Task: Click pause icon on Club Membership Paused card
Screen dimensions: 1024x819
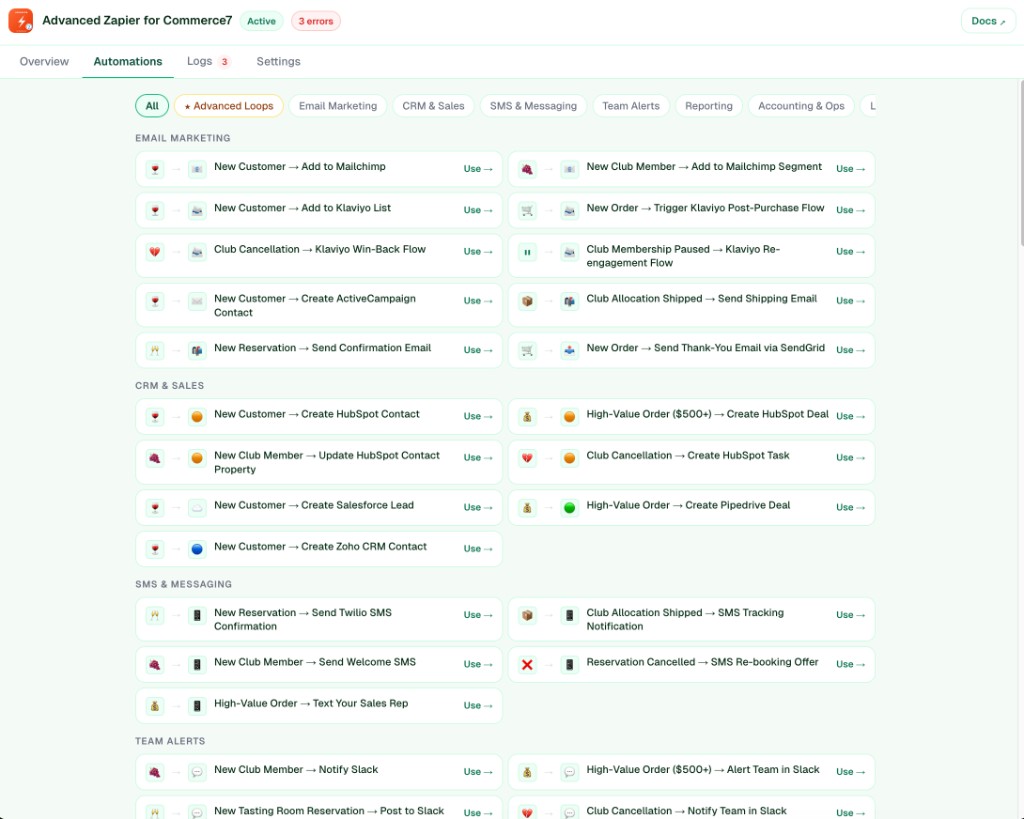Action: click(x=527, y=251)
